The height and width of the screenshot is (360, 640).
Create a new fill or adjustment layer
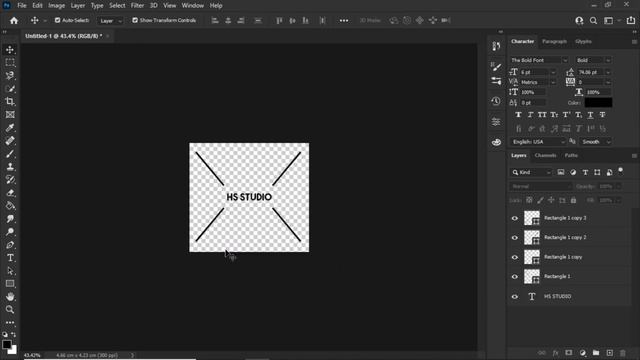[x=582, y=353]
